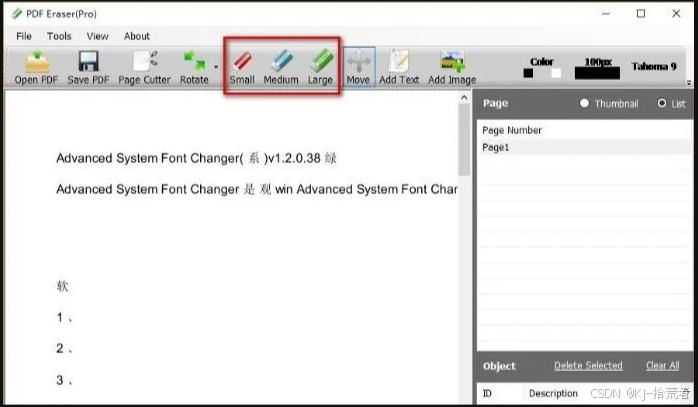Switch page panel to Thumbnail view
The height and width of the screenshot is (407, 698).
pos(609,104)
